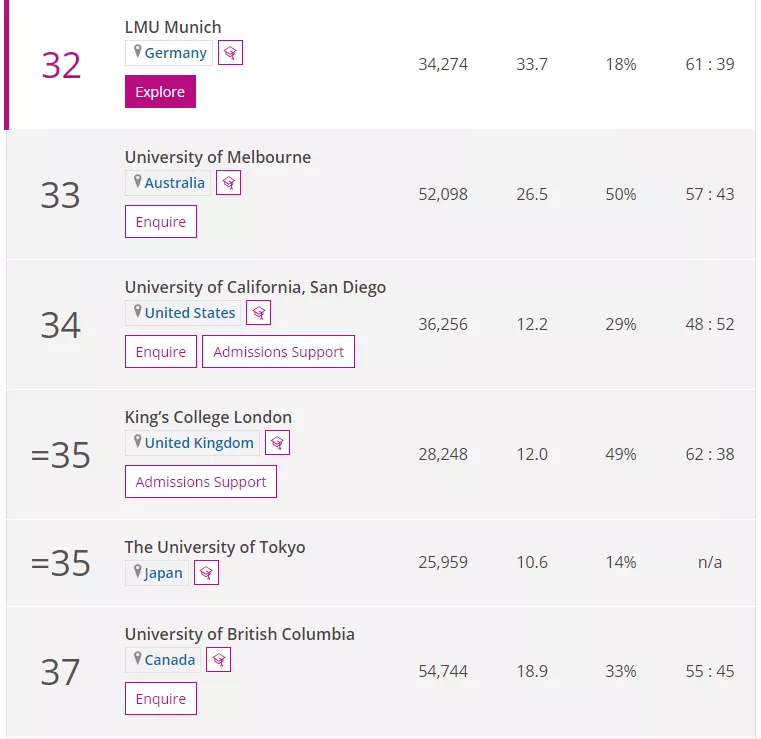Click graduation cap icon beside Germany
The image size is (761, 739).
coord(230,53)
